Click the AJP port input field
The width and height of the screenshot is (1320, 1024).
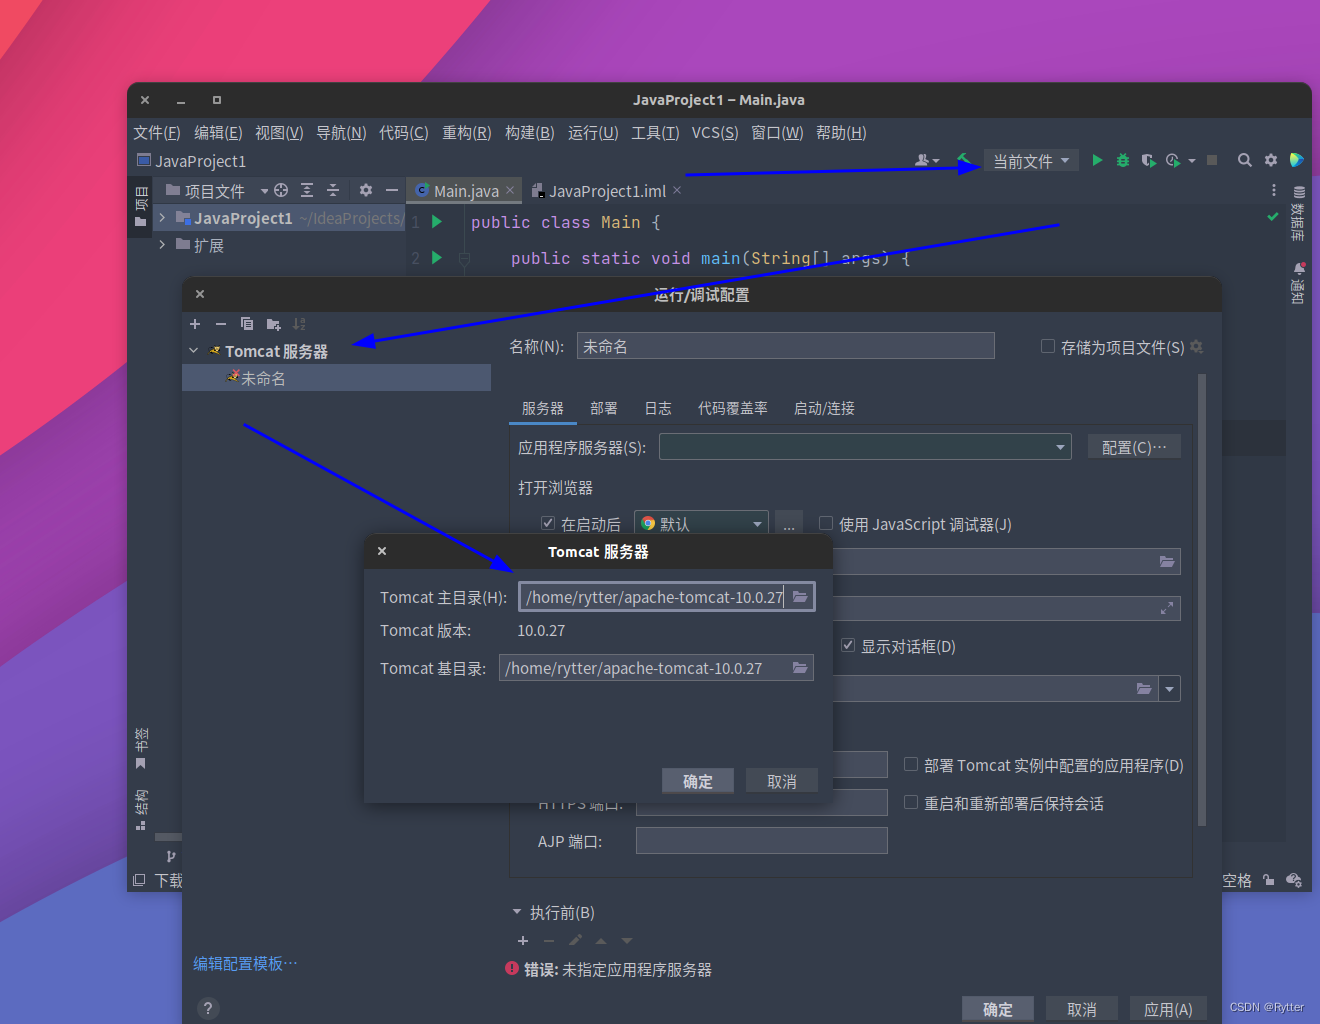[762, 841]
